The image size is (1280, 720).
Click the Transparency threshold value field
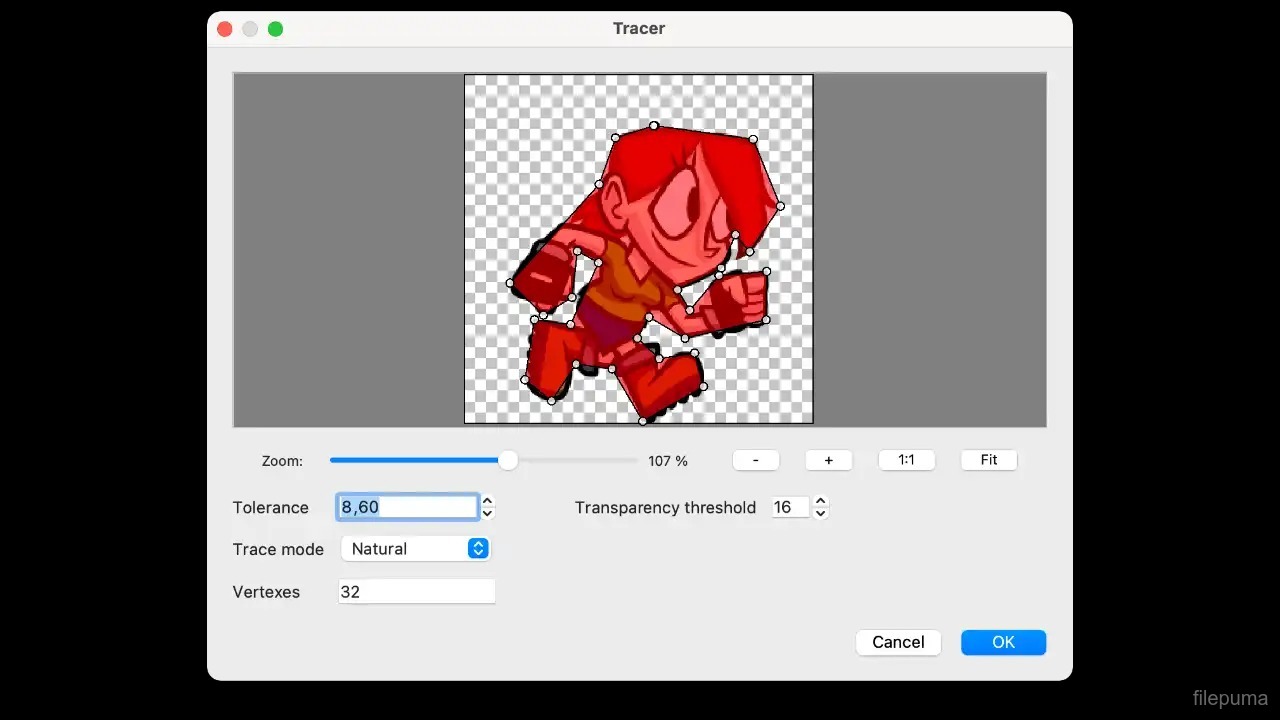coord(789,507)
